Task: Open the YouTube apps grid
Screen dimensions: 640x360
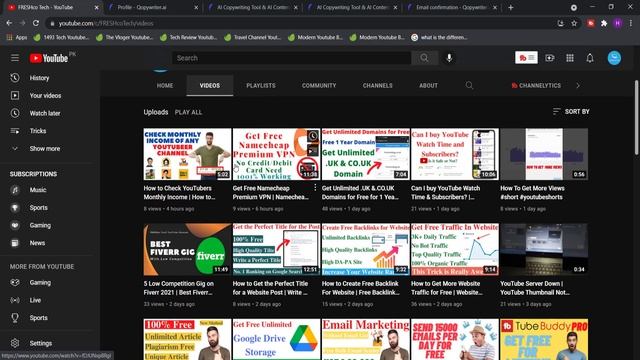Action: click(x=570, y=58)
